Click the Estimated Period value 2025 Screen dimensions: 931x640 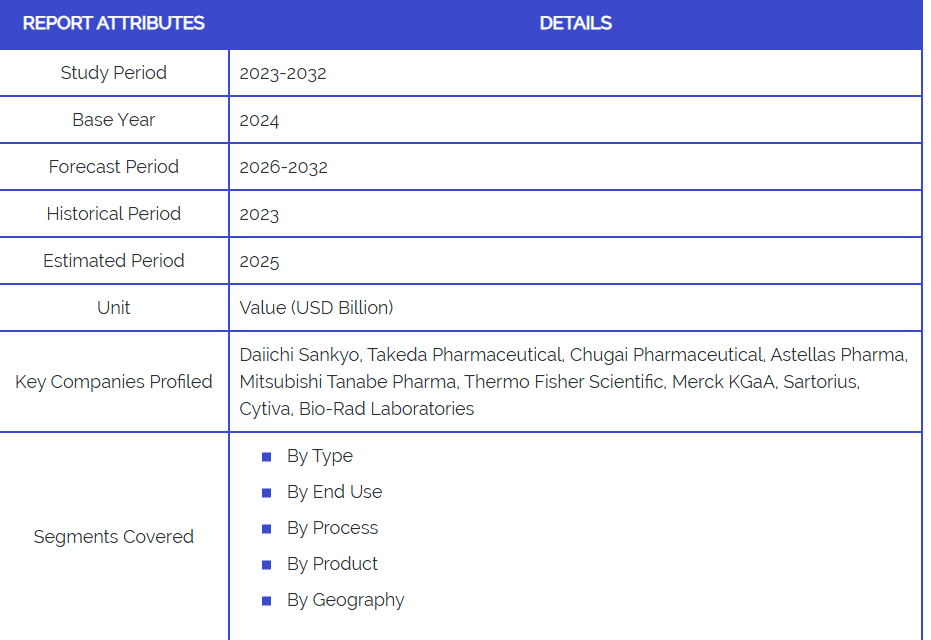259,261
